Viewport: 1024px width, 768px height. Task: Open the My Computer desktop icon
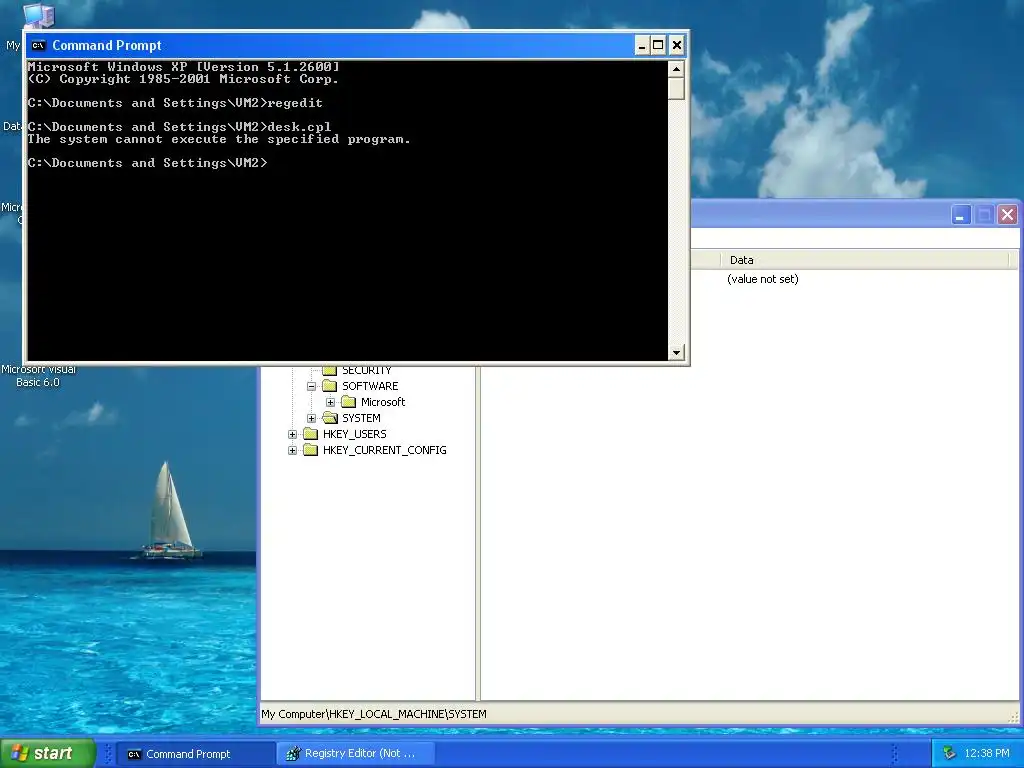[x=39, y=15]
